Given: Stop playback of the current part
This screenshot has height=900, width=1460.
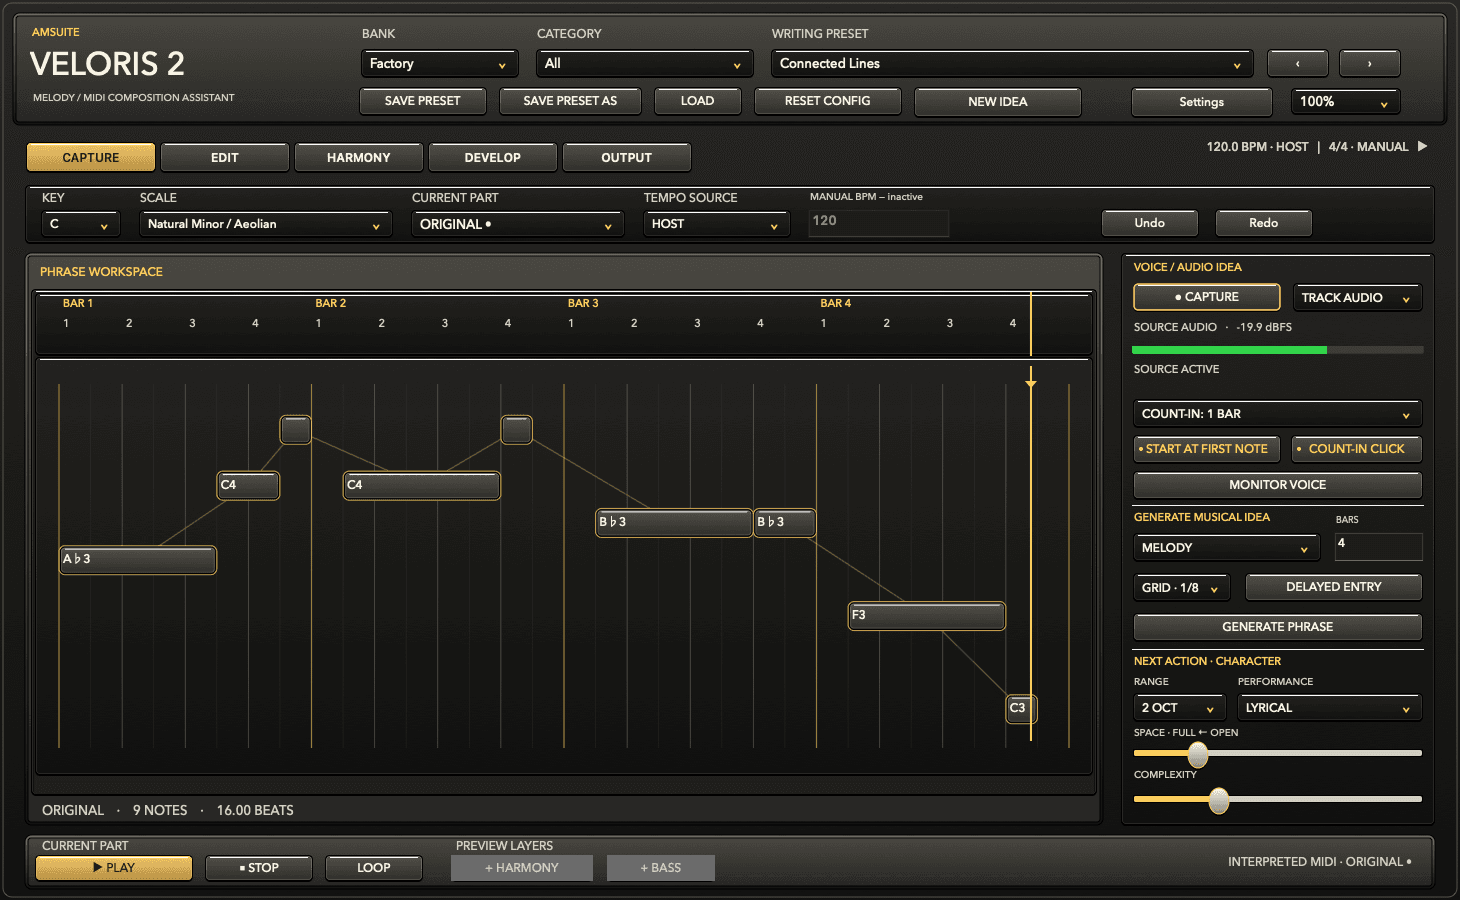Looking at the screenshot, I should click(259, 868).
